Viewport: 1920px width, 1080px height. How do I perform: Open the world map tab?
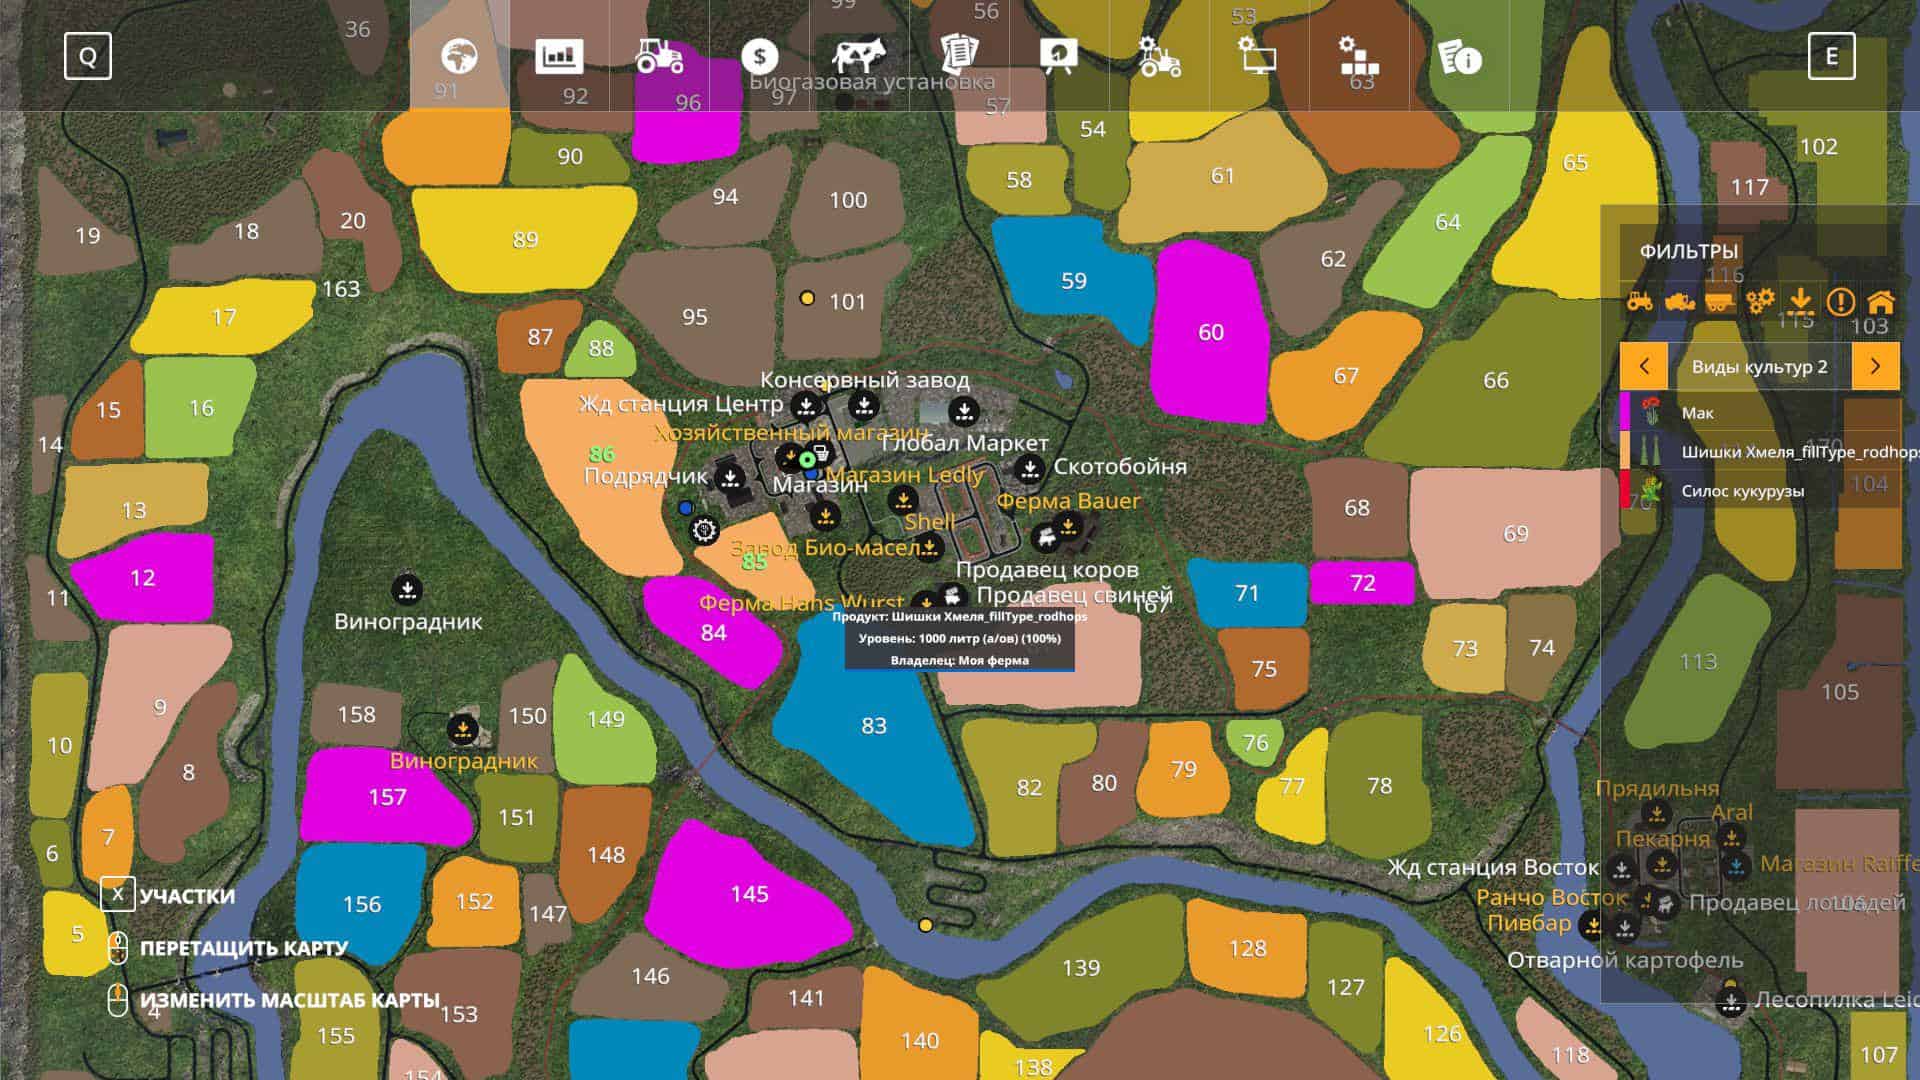tap(459, 56)
